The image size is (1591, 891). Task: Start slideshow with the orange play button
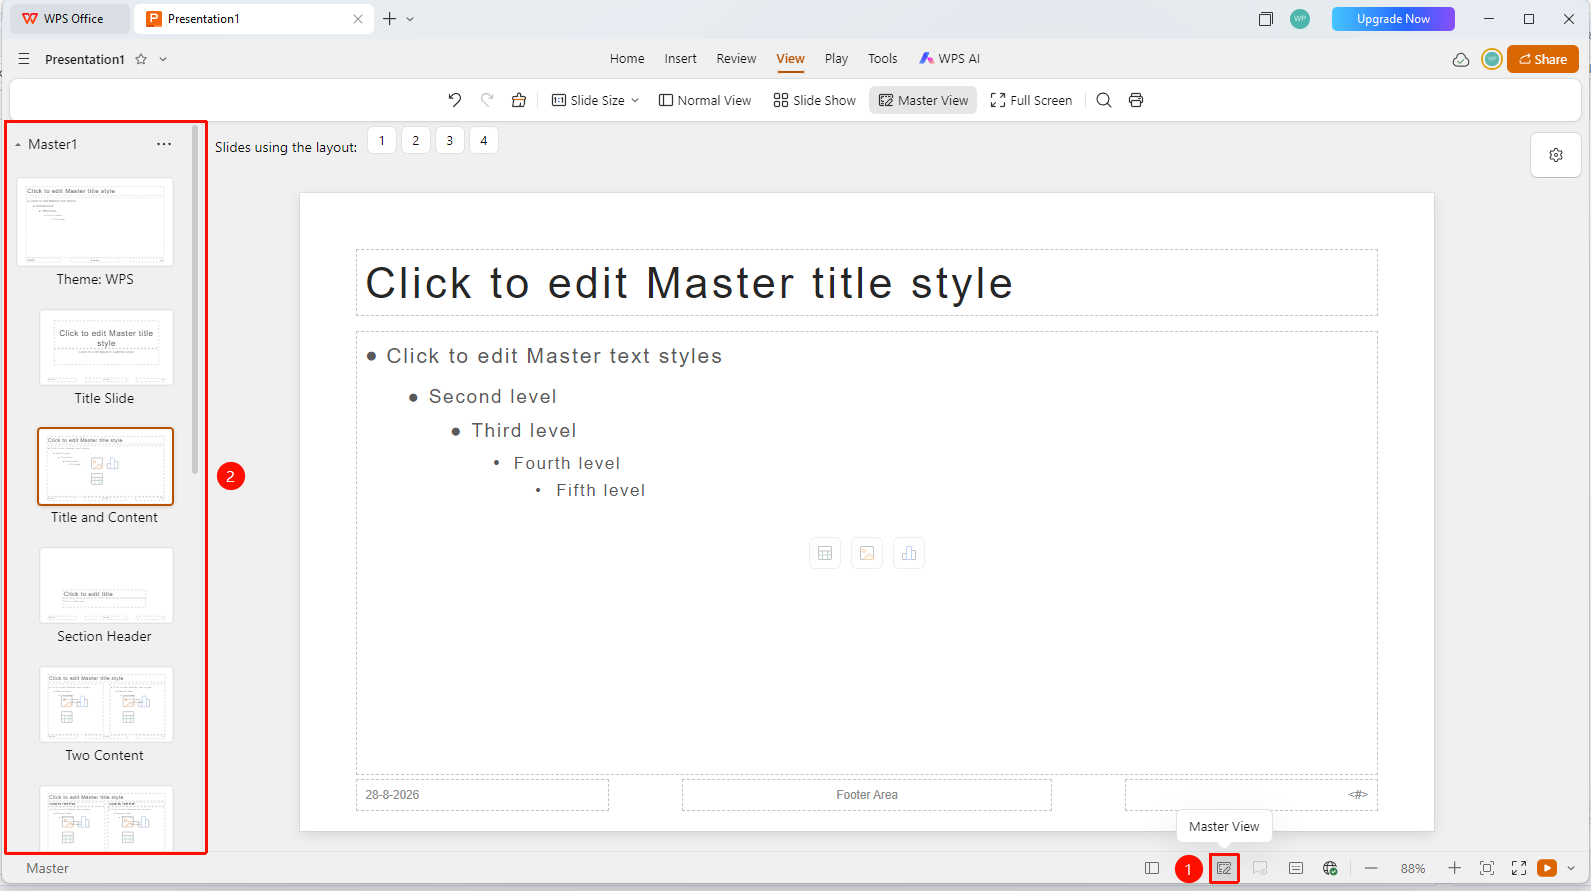coord(1547,868)
